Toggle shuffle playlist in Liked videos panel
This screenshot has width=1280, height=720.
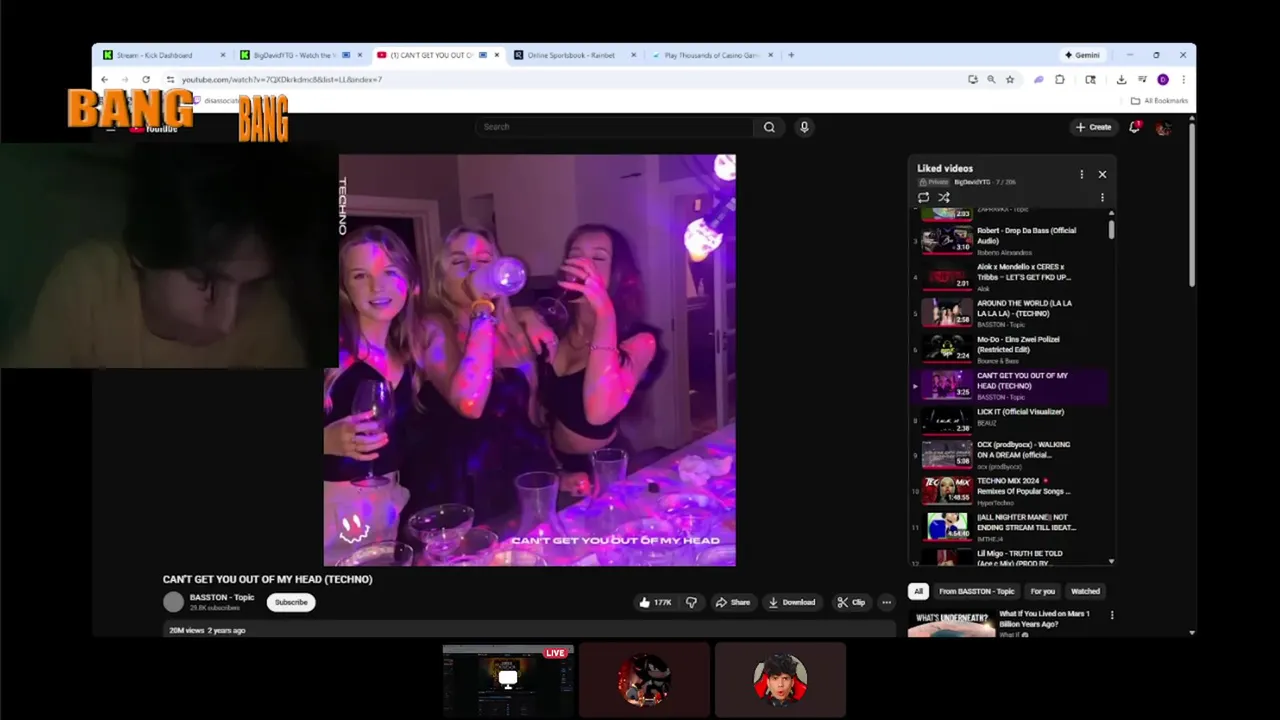point(944,198)
